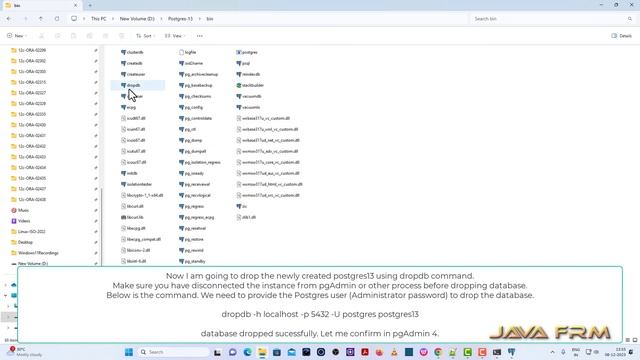Open the New dropdown in toolbar
640x360 pixels.
click(17, 36)
